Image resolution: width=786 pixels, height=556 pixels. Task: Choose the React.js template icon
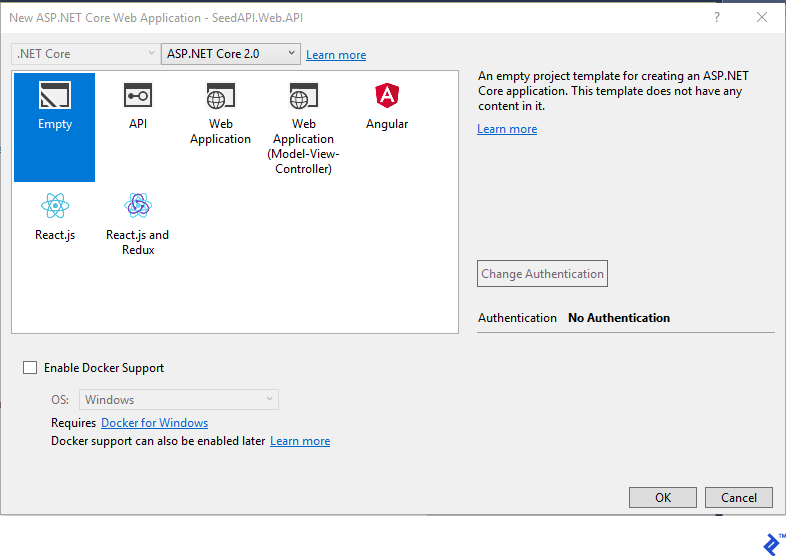[x=55, y=207]
